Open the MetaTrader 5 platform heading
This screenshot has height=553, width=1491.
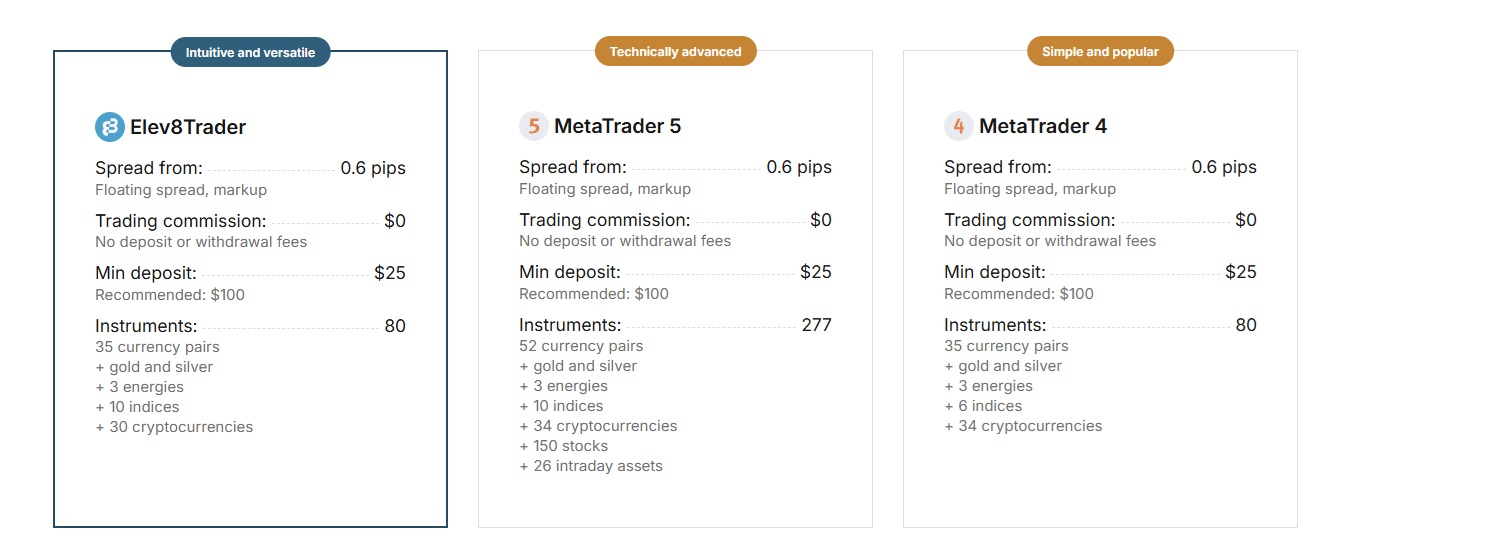point(617,126)
